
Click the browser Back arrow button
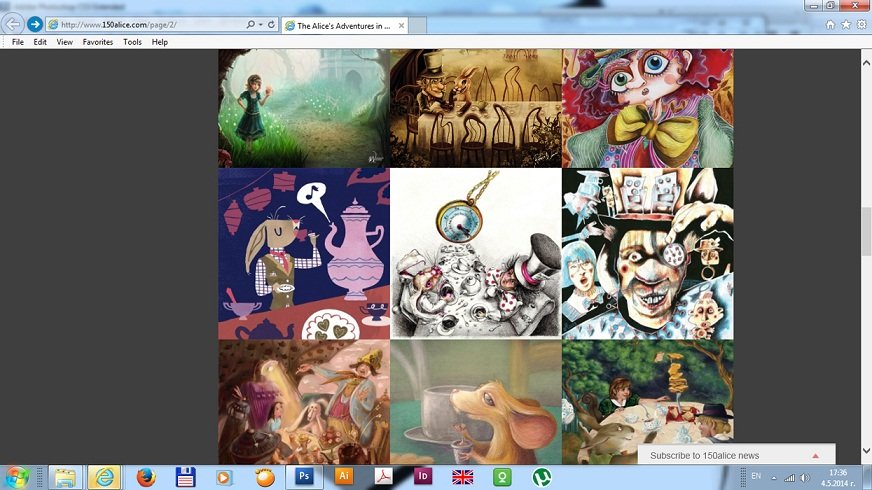tap(12, 24)
